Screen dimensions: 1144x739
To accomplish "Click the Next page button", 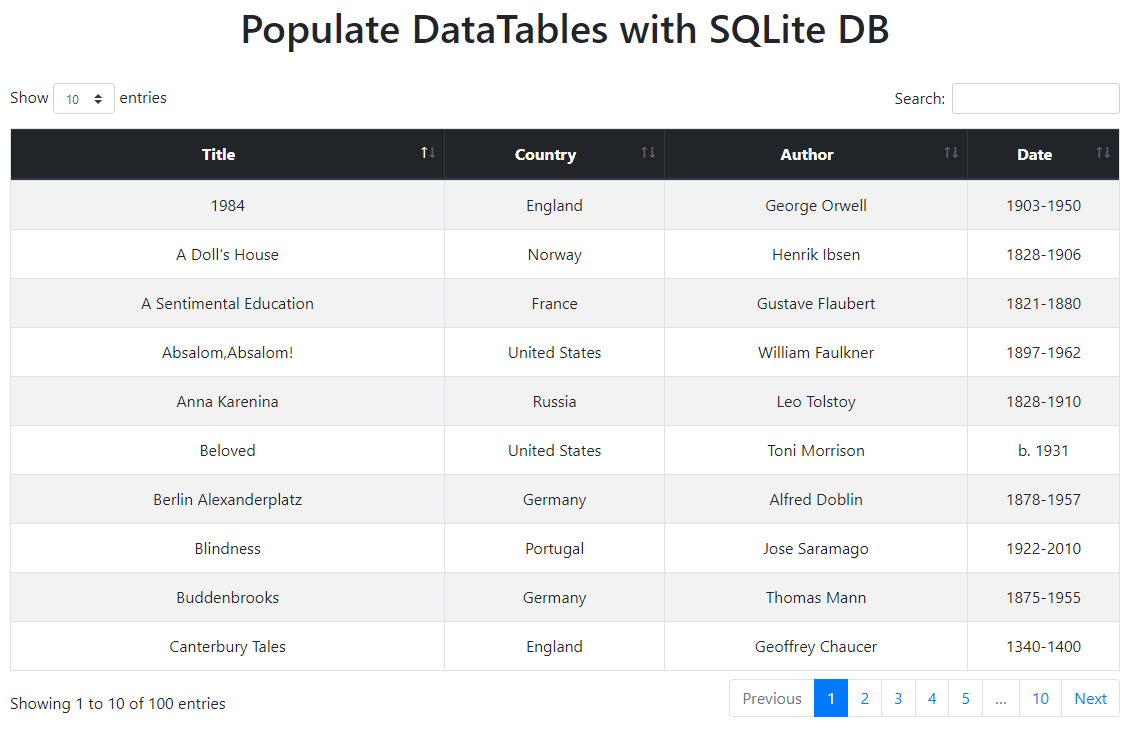I will 1090,698.
